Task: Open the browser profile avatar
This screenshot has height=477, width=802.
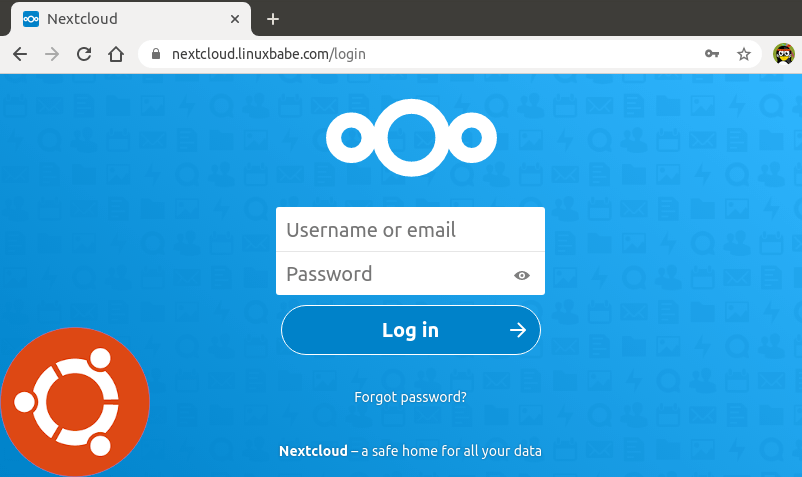Action: [784, 54]
